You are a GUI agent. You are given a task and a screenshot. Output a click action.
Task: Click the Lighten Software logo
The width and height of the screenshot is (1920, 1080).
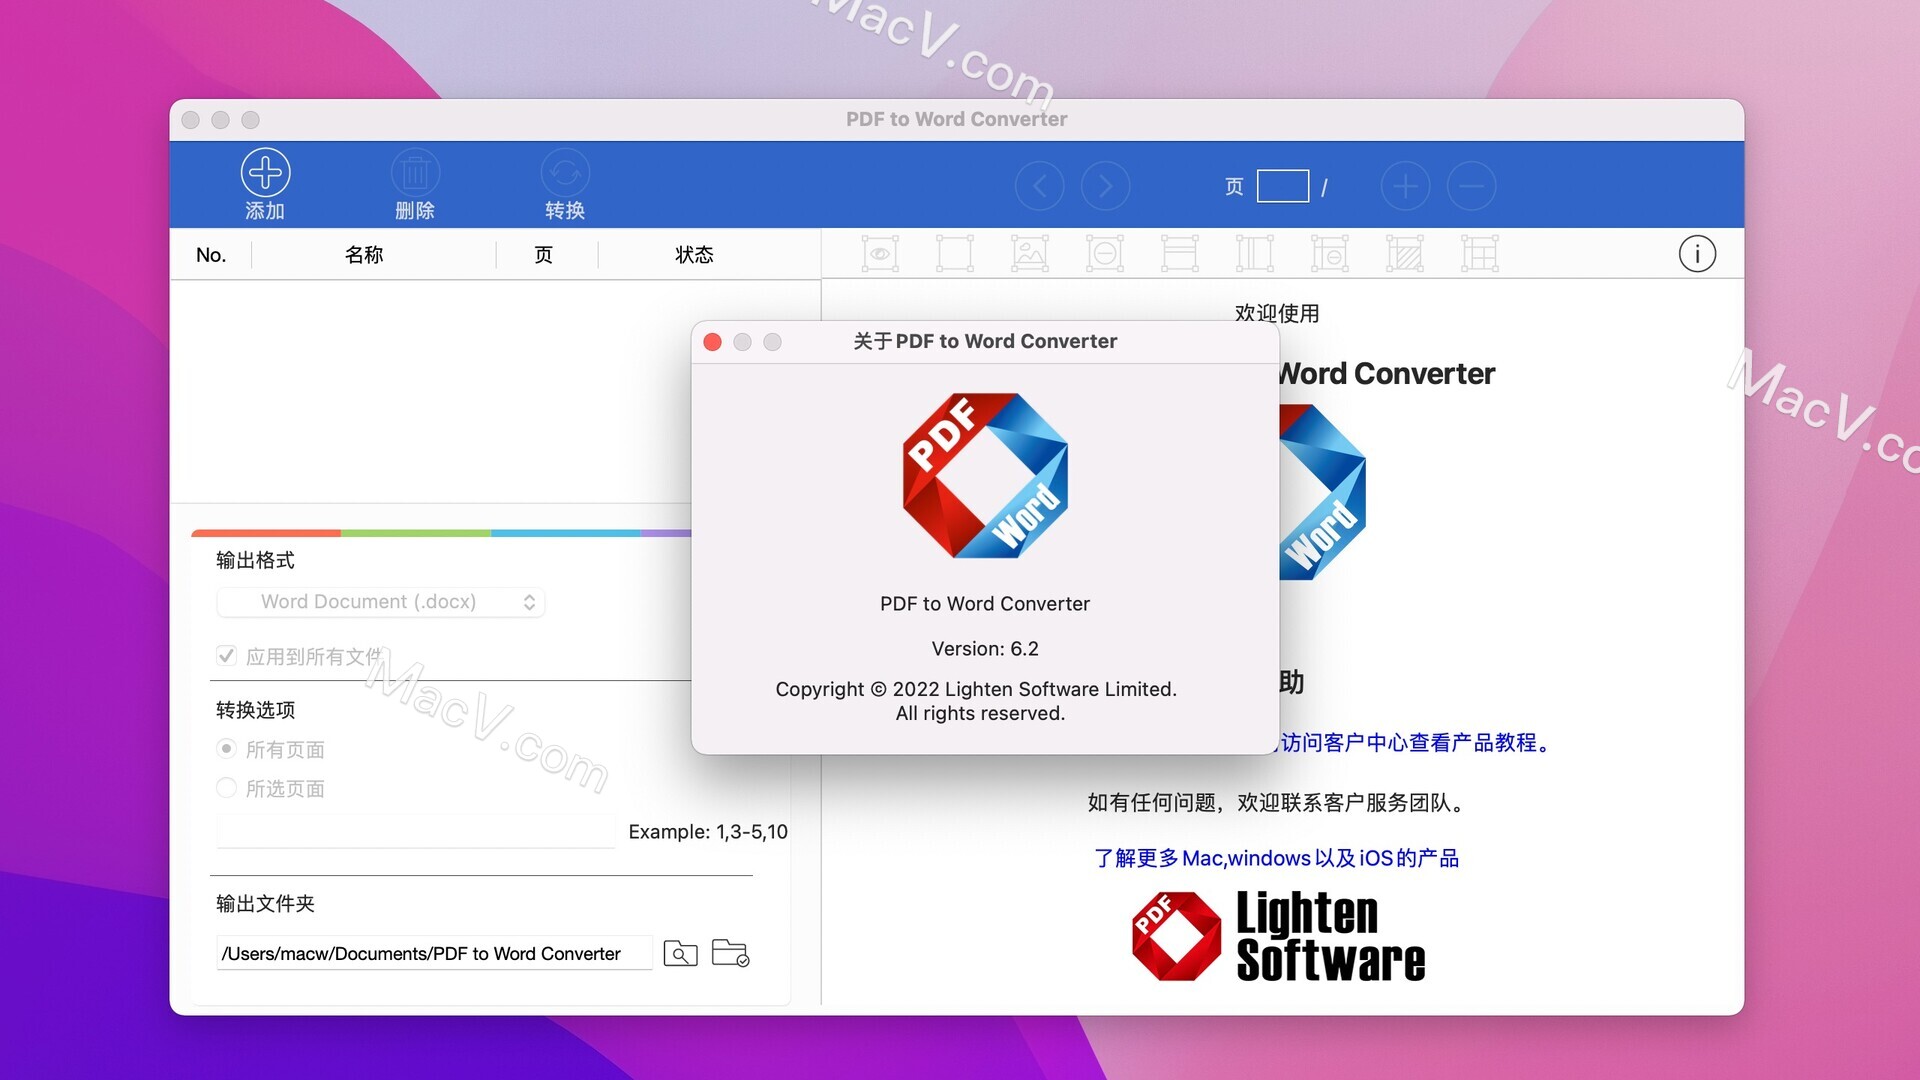(x=1278, y=936)
